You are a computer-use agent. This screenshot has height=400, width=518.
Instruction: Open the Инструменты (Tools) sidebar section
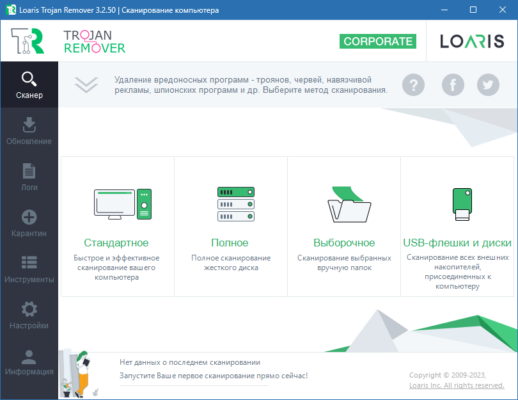coord(29,269)
